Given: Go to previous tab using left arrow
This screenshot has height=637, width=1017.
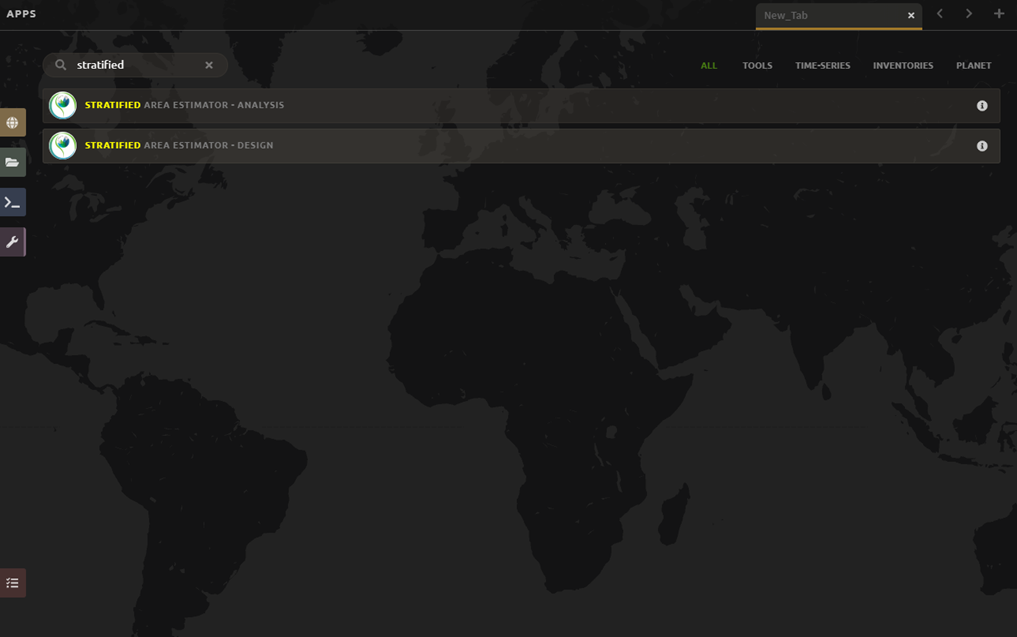Looking at the screenshot, I should [x=940, y=14].
